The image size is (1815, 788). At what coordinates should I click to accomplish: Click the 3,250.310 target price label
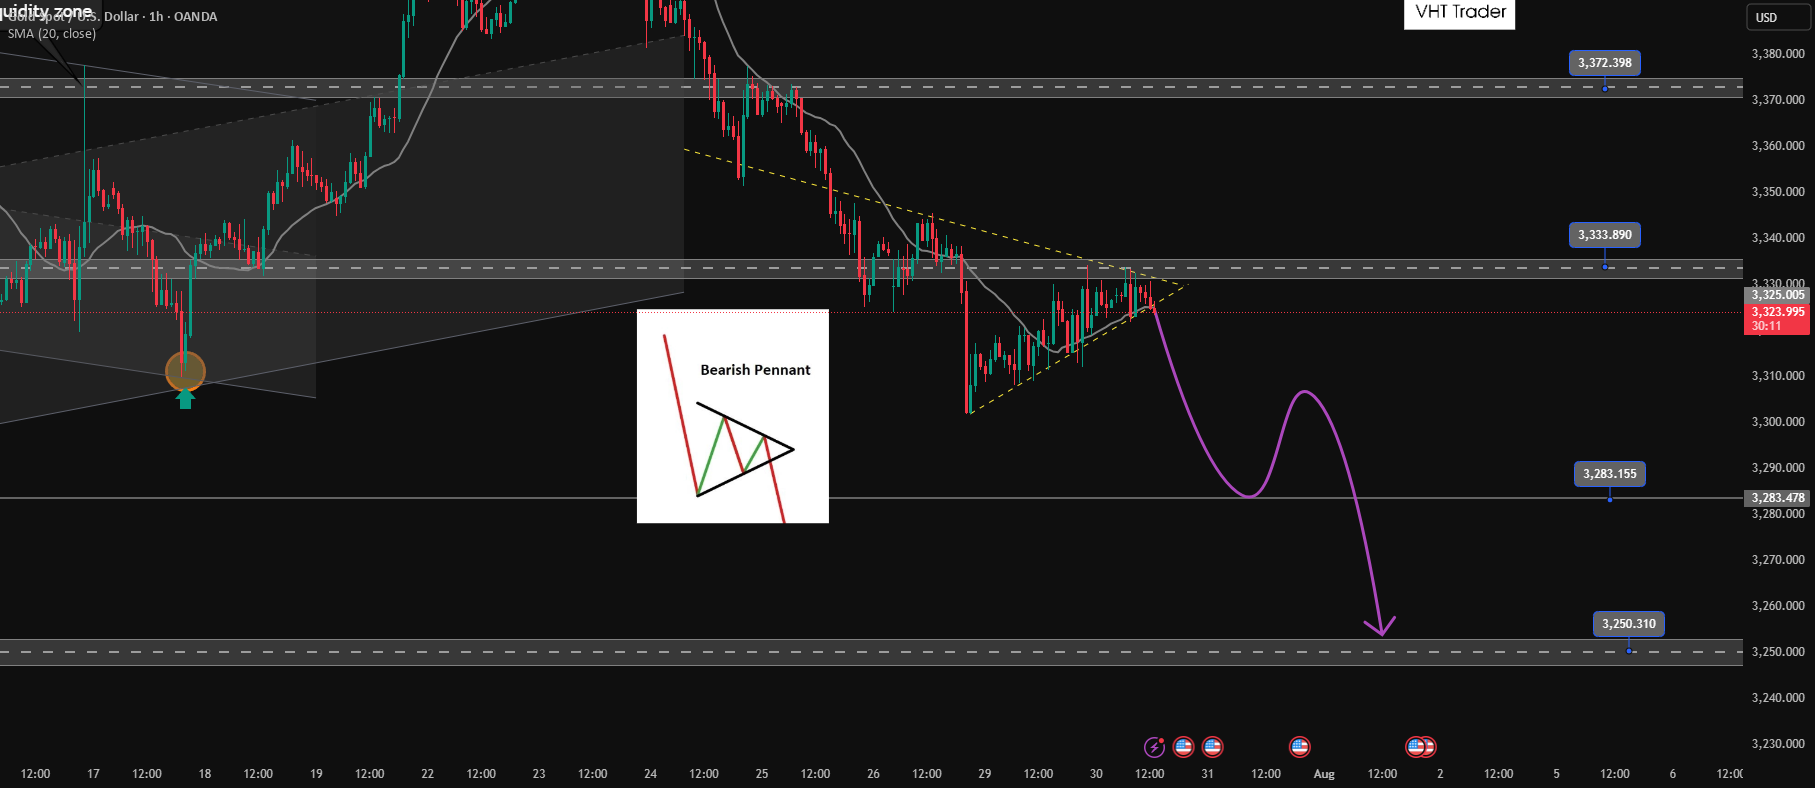click(x=1628, y=624)
